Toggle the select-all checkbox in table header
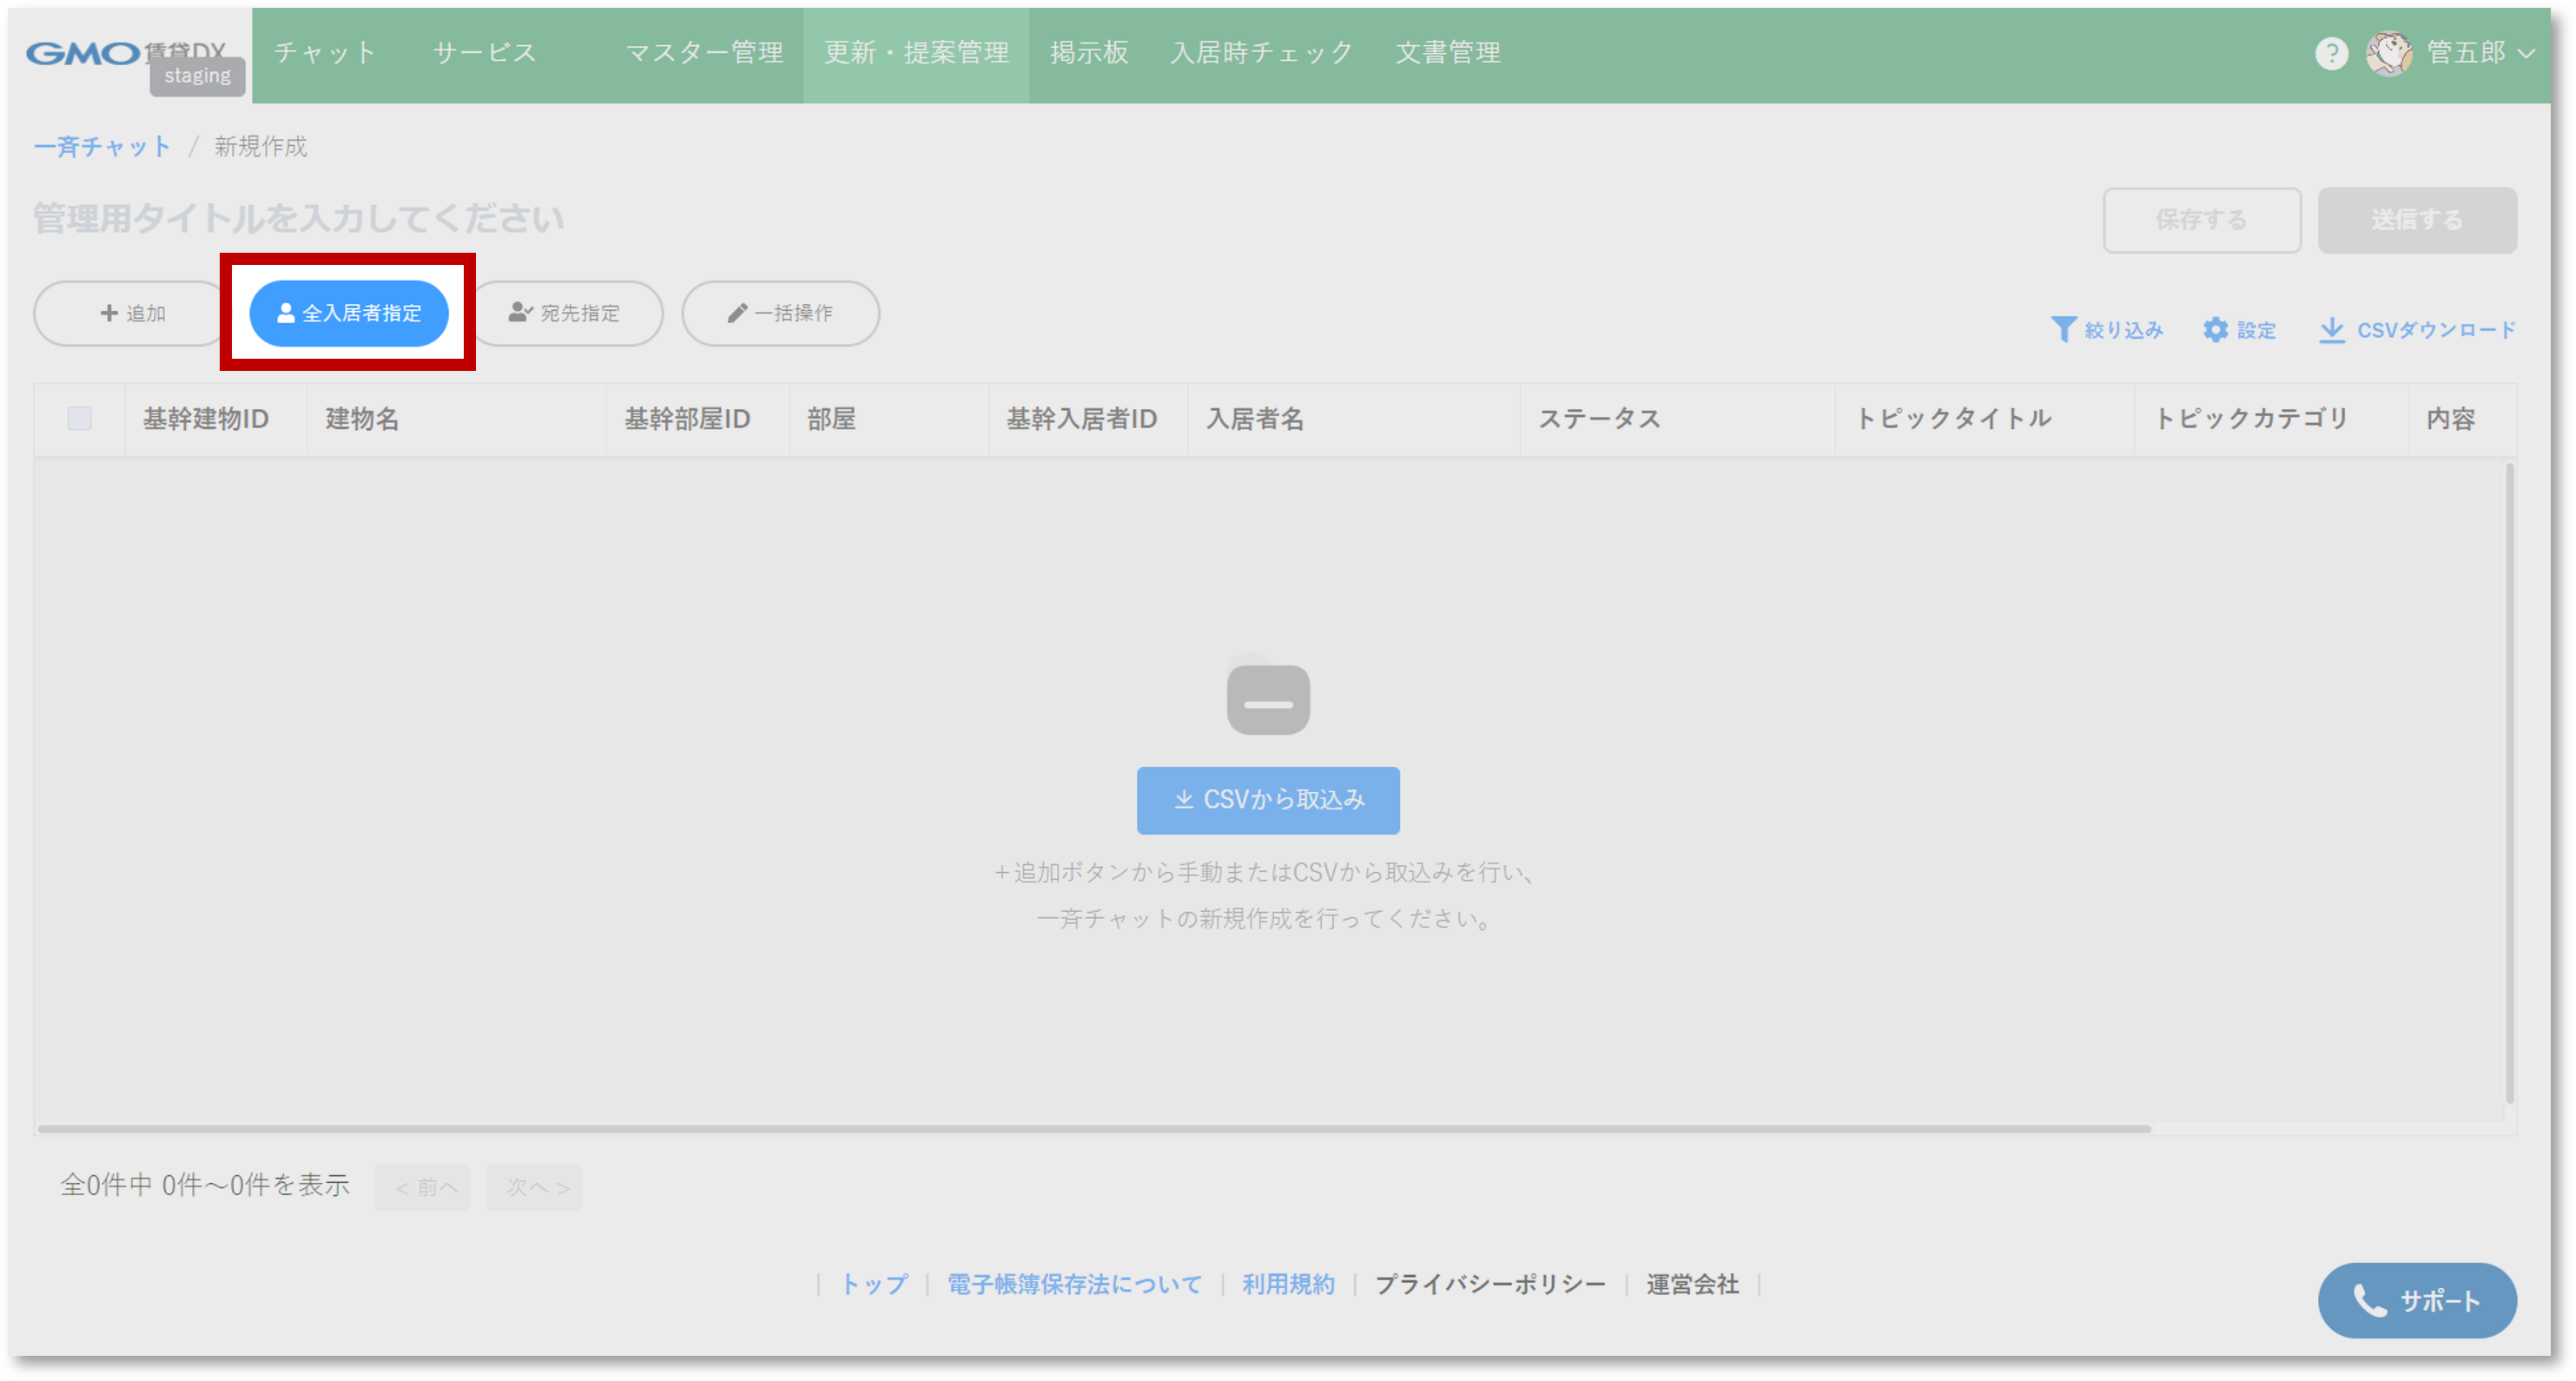Image resolution: width=2576 pixels, height=1381 pixels. 79,419
